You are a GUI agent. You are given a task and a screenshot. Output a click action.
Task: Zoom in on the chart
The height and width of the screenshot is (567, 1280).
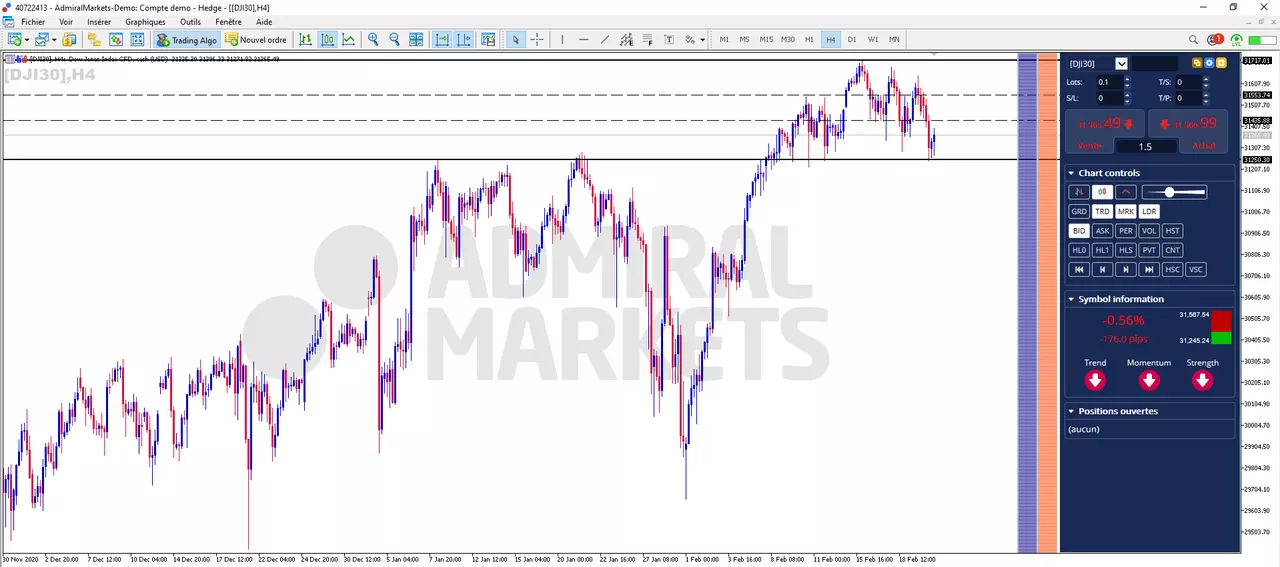(x=373, y=40)
